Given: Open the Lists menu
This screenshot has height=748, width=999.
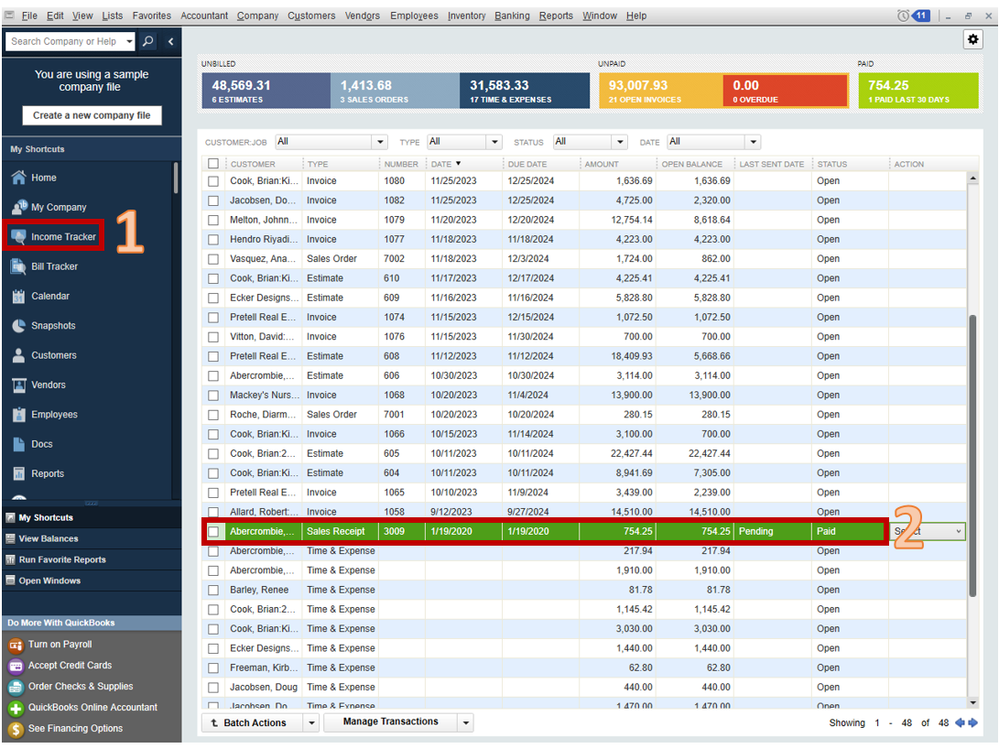Looking at the screenshot, I should pyautogui.click(x=112, y=16).
